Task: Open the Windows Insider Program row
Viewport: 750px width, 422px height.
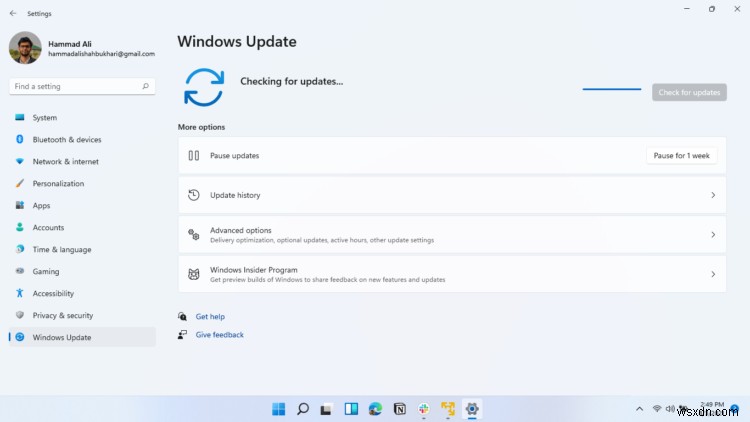Action: tap(452, 274)
